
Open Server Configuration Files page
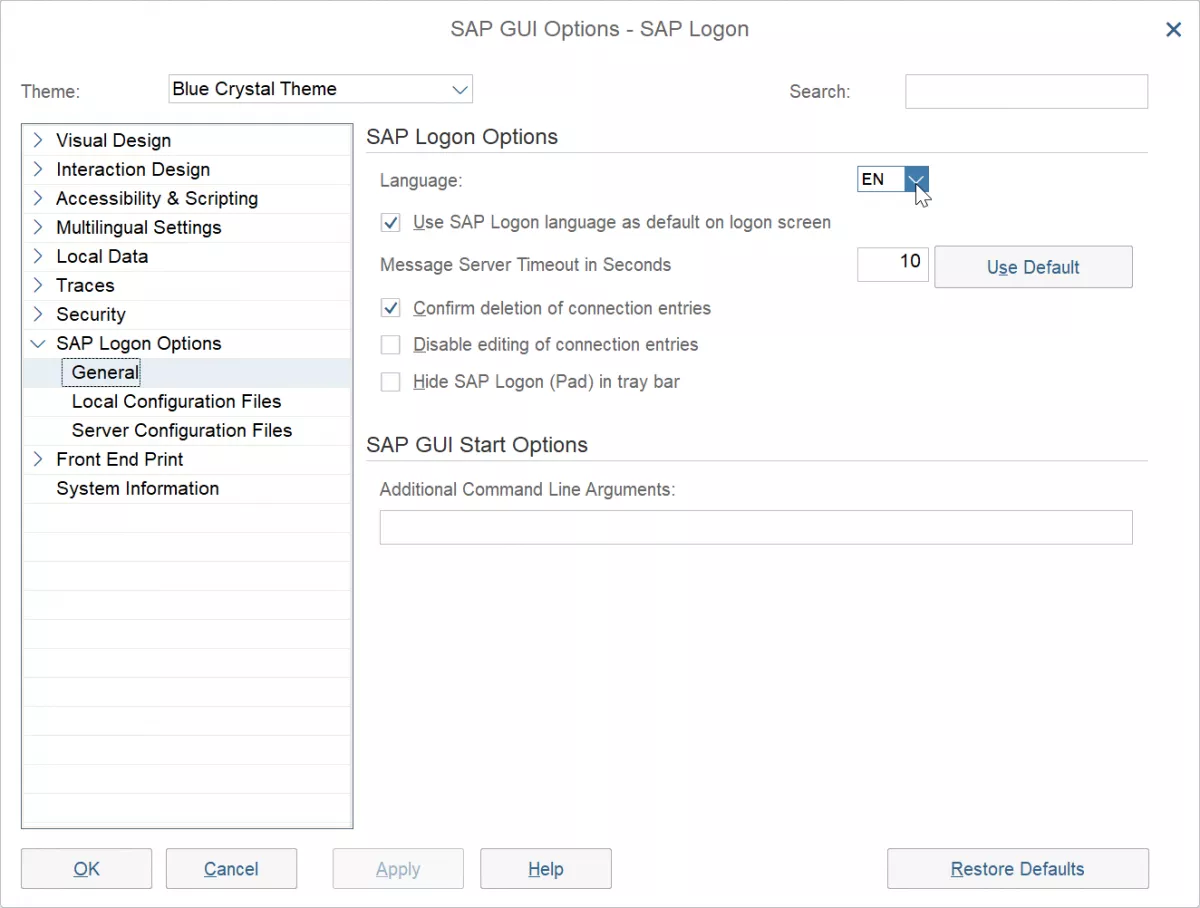182,430
